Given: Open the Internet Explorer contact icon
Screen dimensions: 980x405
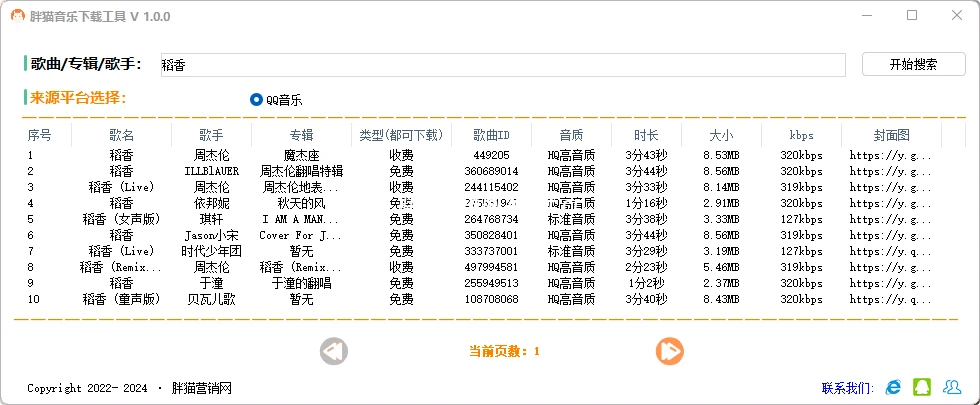Looking at the screenshot, I should pyautogui.click(x=893, y=388).
